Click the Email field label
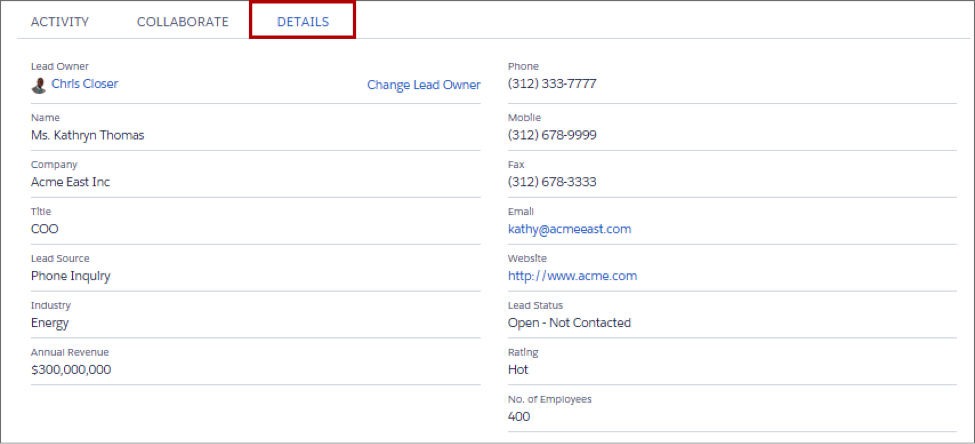Image resolution: width=975 pixels, height=444 pixels. [521, 211]
